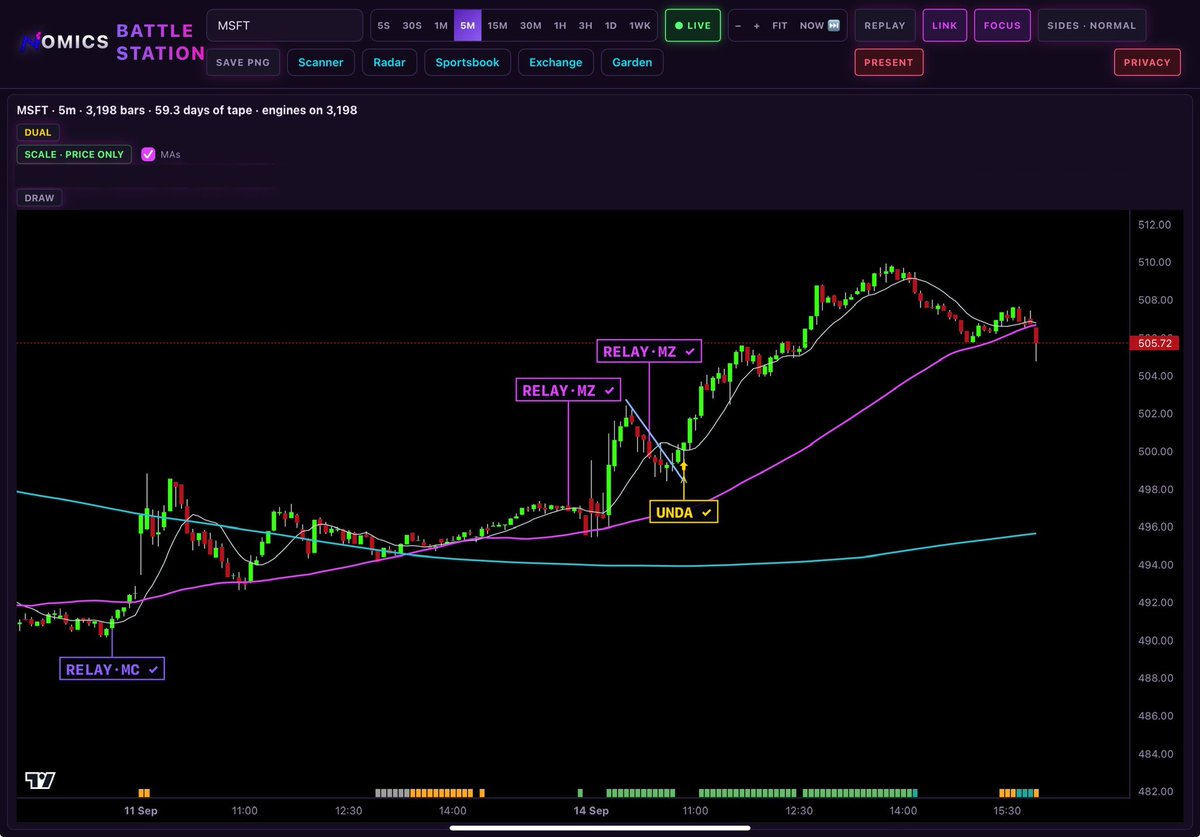The image size is (1200, 837).
Task: Click the UNDA signal label
Action: pos(684,512)
